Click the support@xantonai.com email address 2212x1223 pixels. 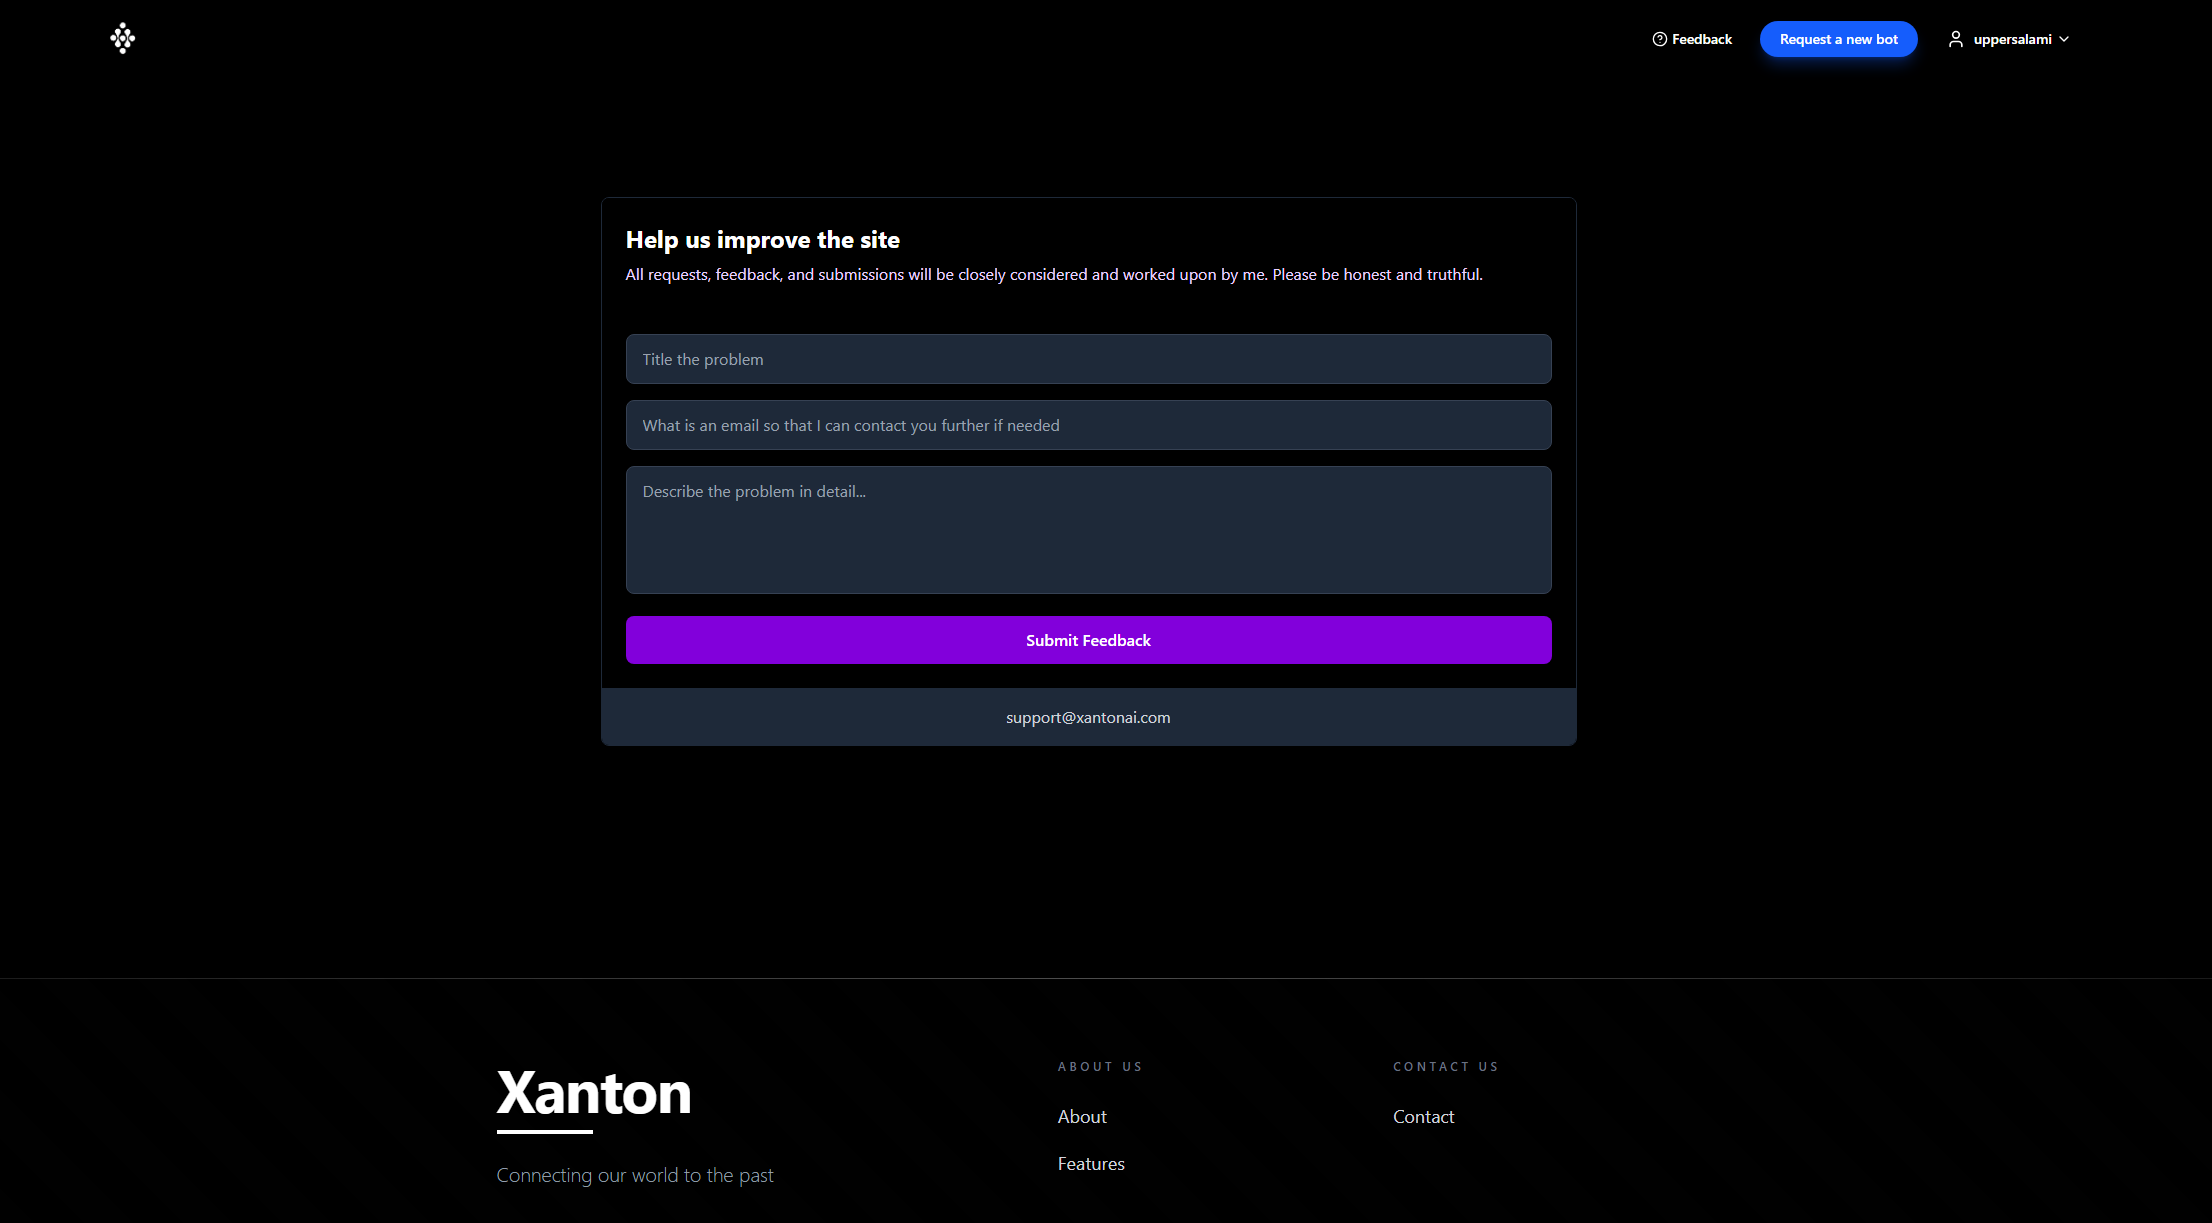[1088, 717]
